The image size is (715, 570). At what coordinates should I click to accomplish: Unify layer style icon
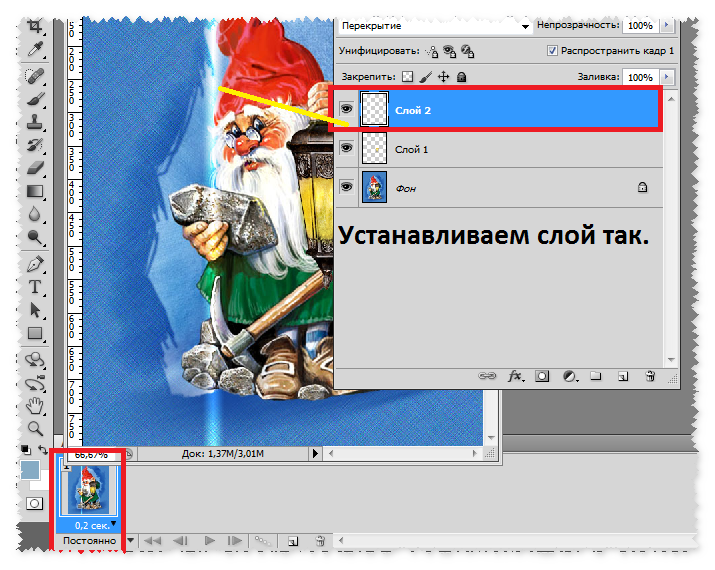(x=467, y=52)
